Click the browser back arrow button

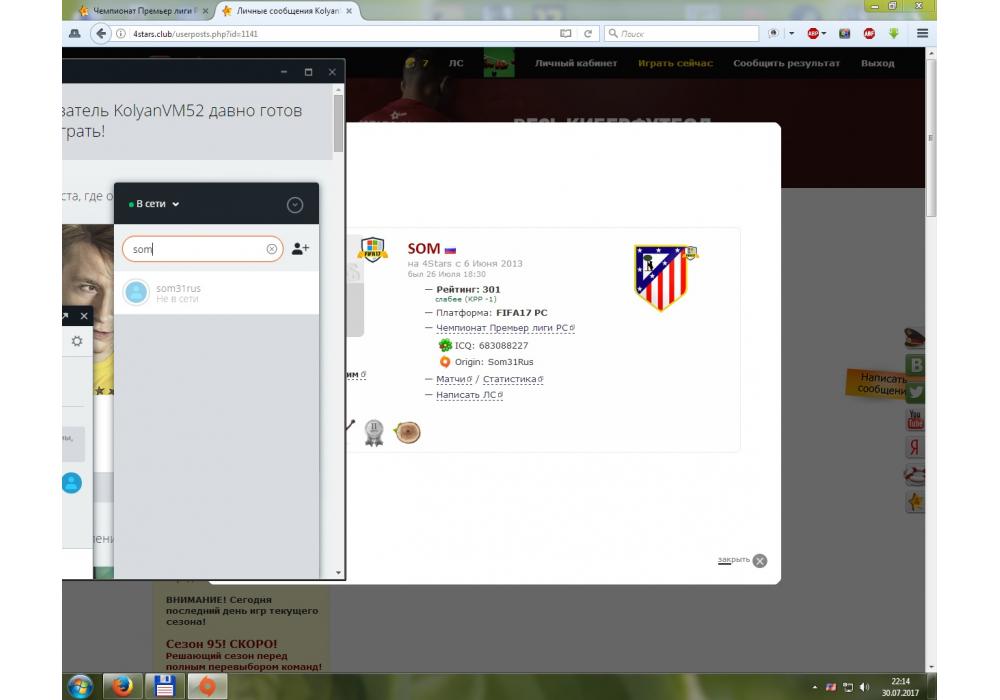(101, 33)
